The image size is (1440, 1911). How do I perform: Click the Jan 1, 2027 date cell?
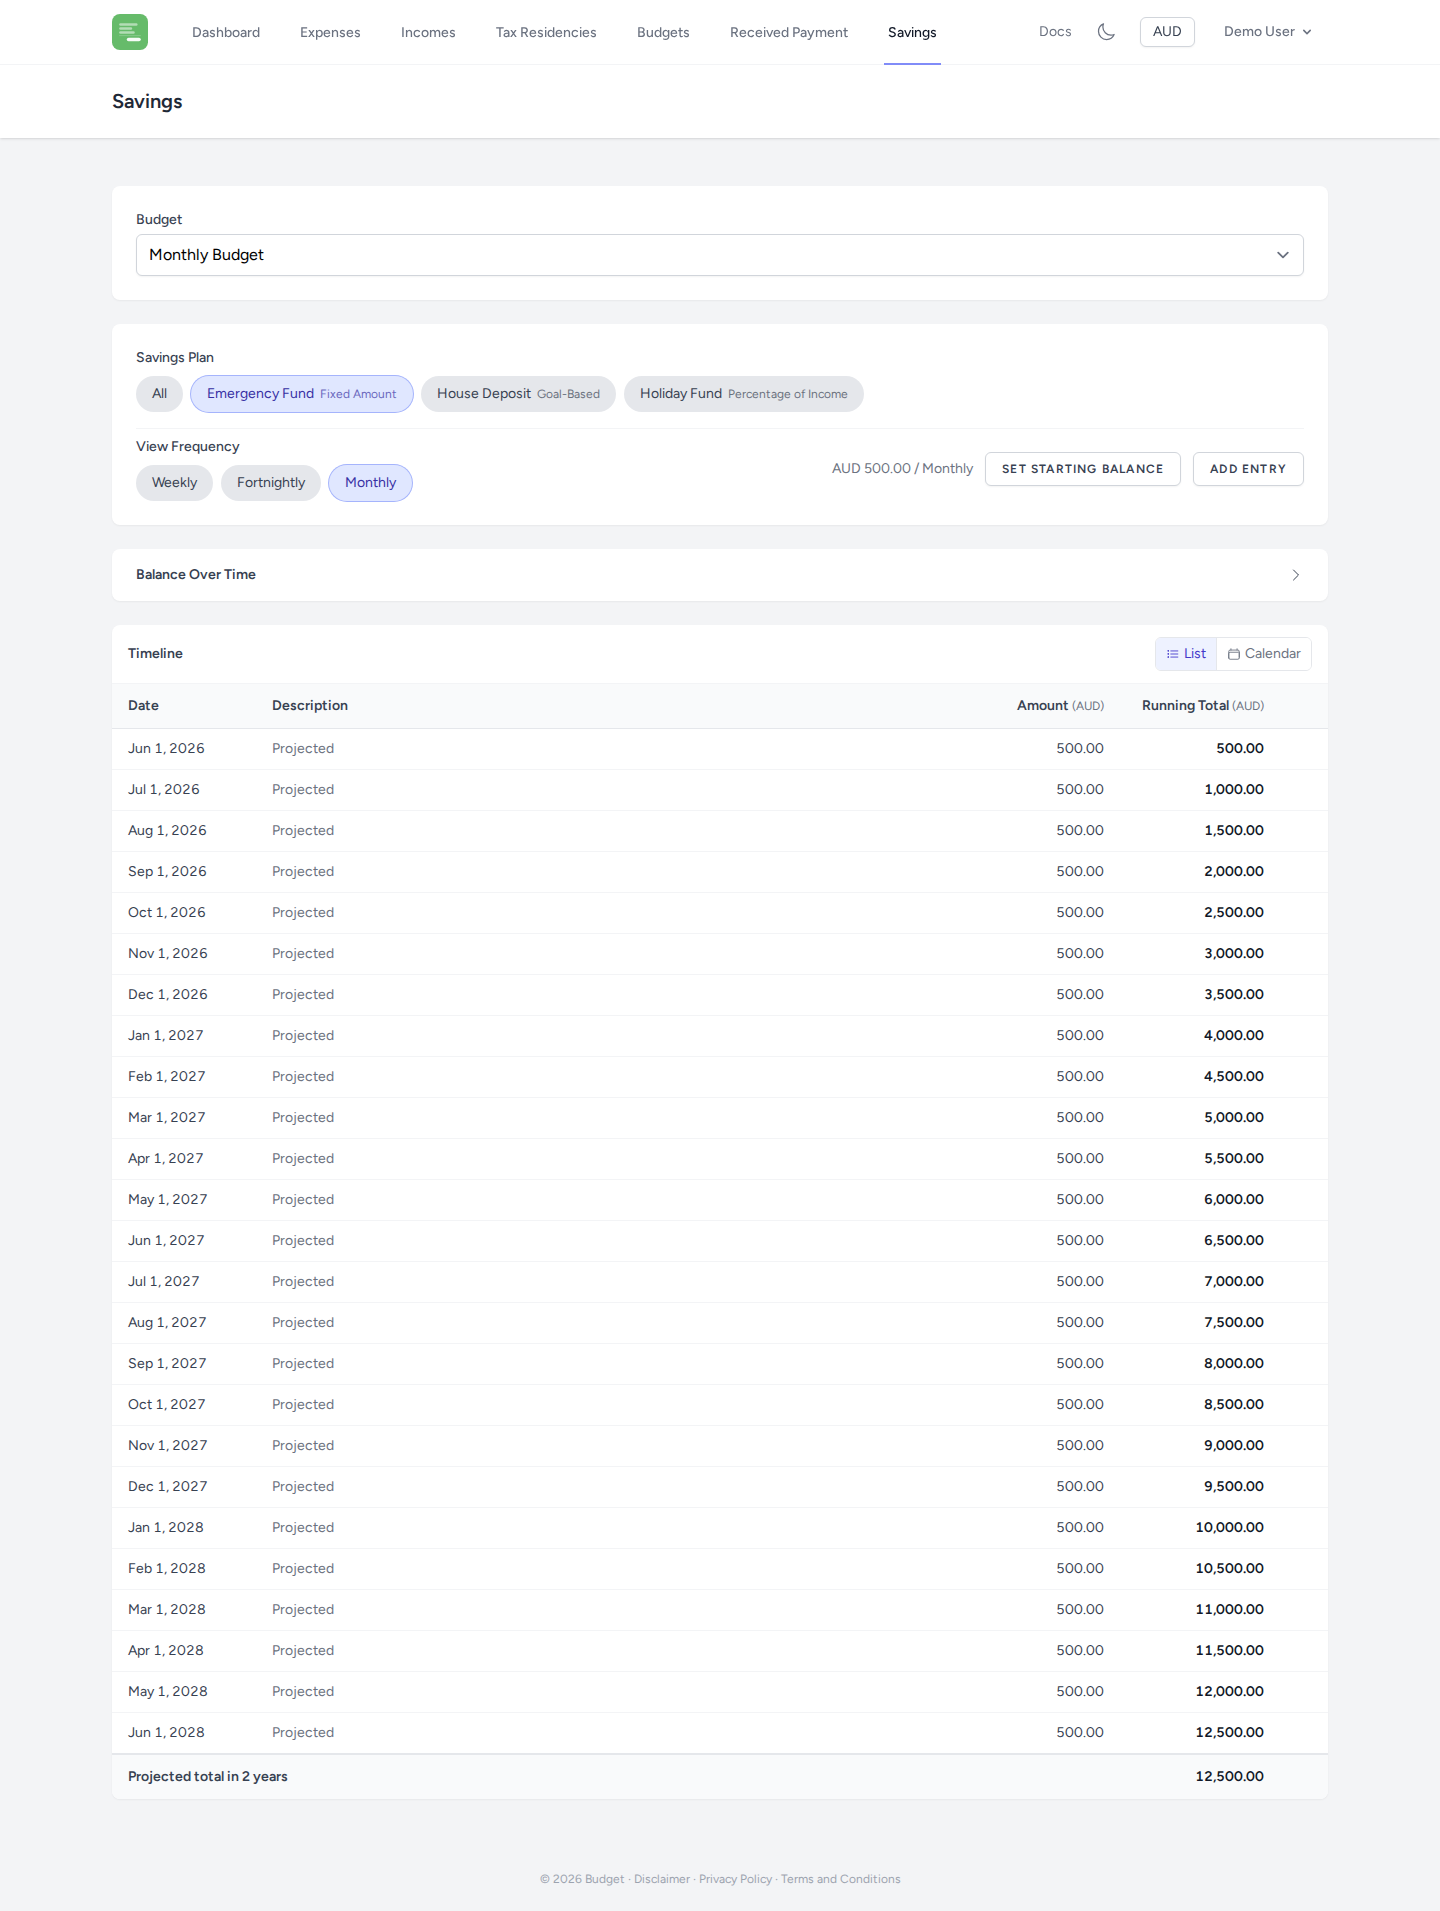click(x=166, y=1036)
